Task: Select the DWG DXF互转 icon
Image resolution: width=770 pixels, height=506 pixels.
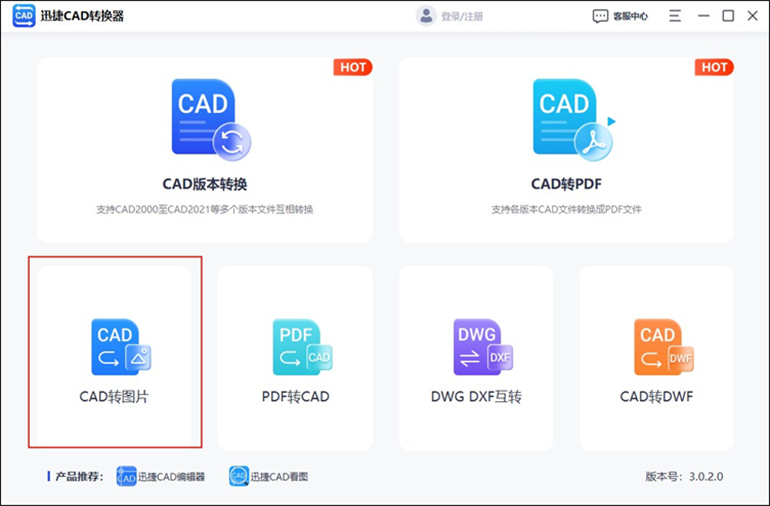Action: [483, 347]
